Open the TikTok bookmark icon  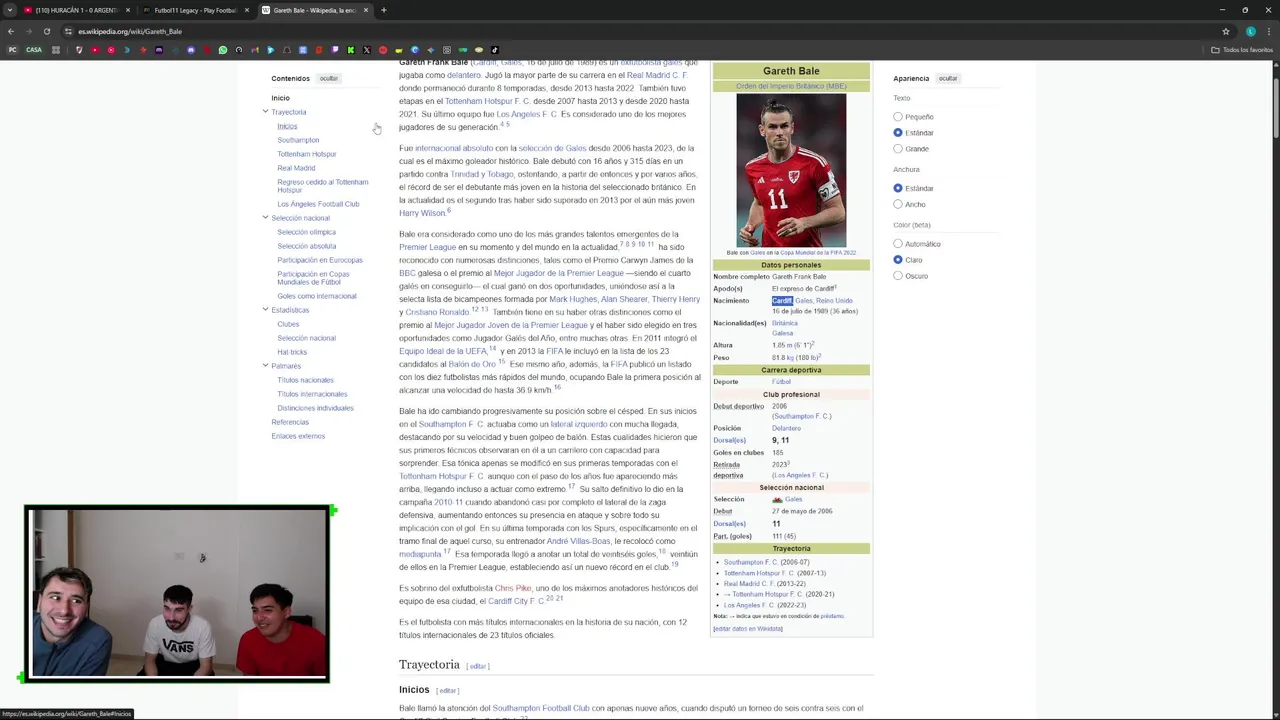[494, 50]
